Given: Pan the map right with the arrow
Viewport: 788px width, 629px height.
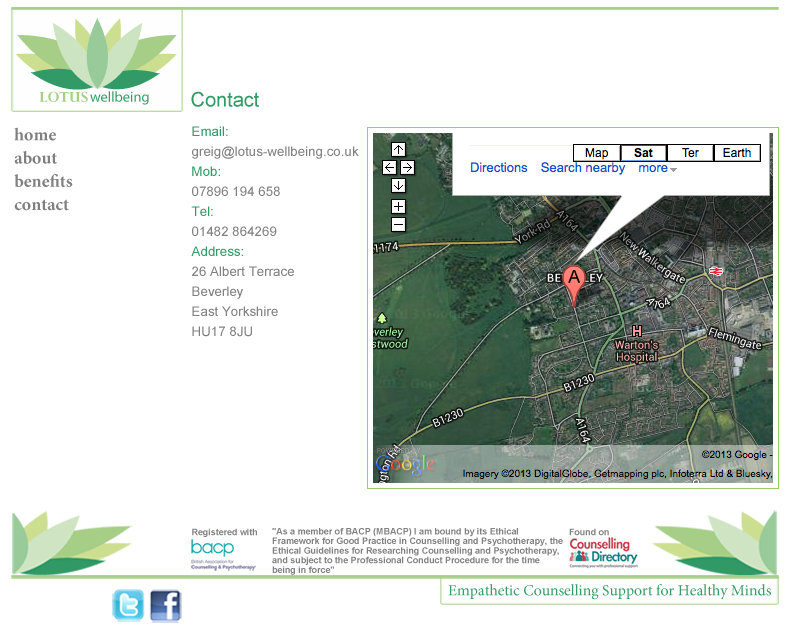Looking at the screenshot, I should pyautogui.click(x=408, y=167).
